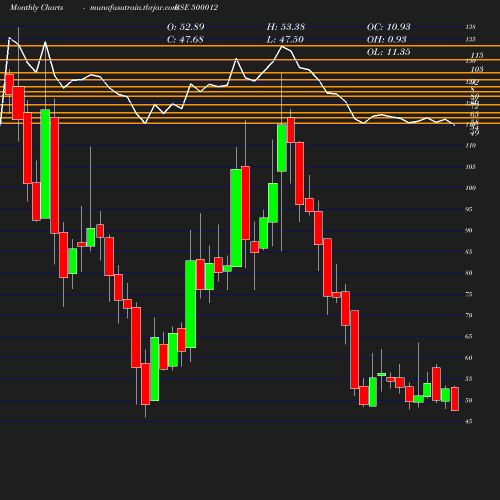Viewport: 500px width, 500px height.
Task: Click the 55 price axis label
Action: (x=469, y=379)
